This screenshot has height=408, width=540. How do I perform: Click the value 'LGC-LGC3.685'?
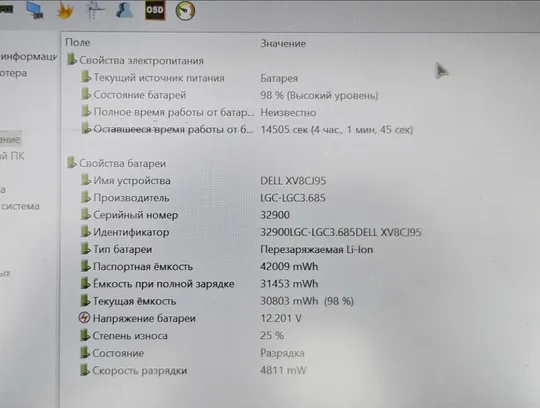(293, 198)
